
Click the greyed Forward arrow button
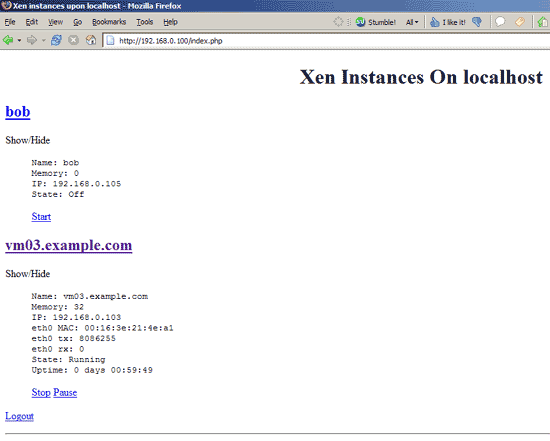click(32, 40)
